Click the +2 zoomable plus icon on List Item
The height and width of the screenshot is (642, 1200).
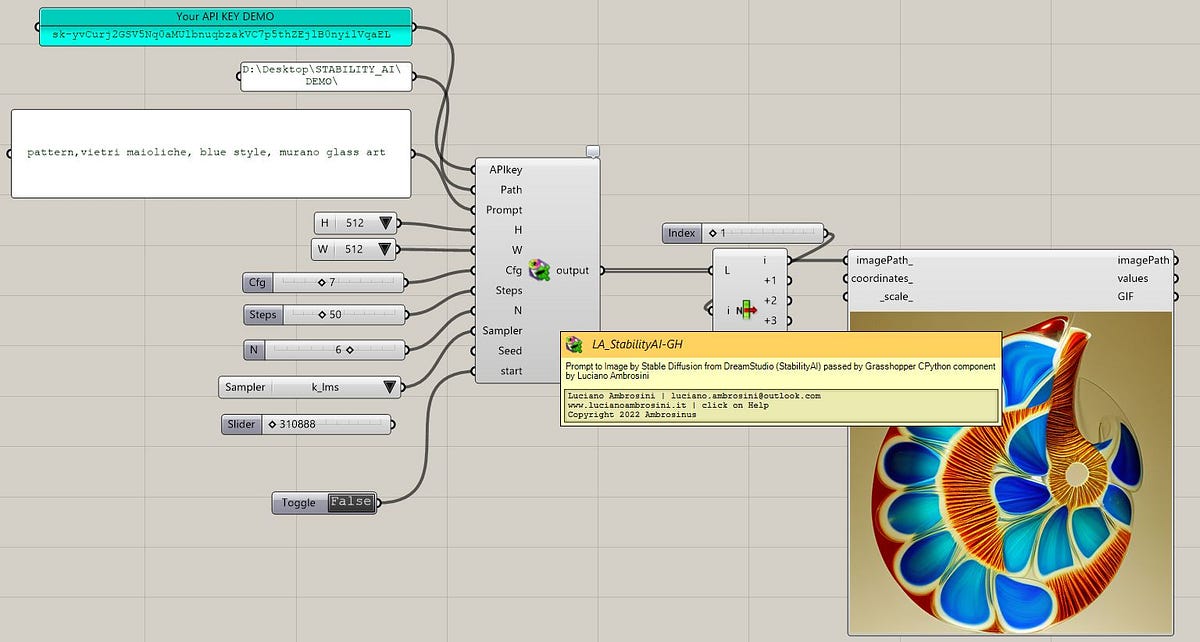tap(772, 300)
